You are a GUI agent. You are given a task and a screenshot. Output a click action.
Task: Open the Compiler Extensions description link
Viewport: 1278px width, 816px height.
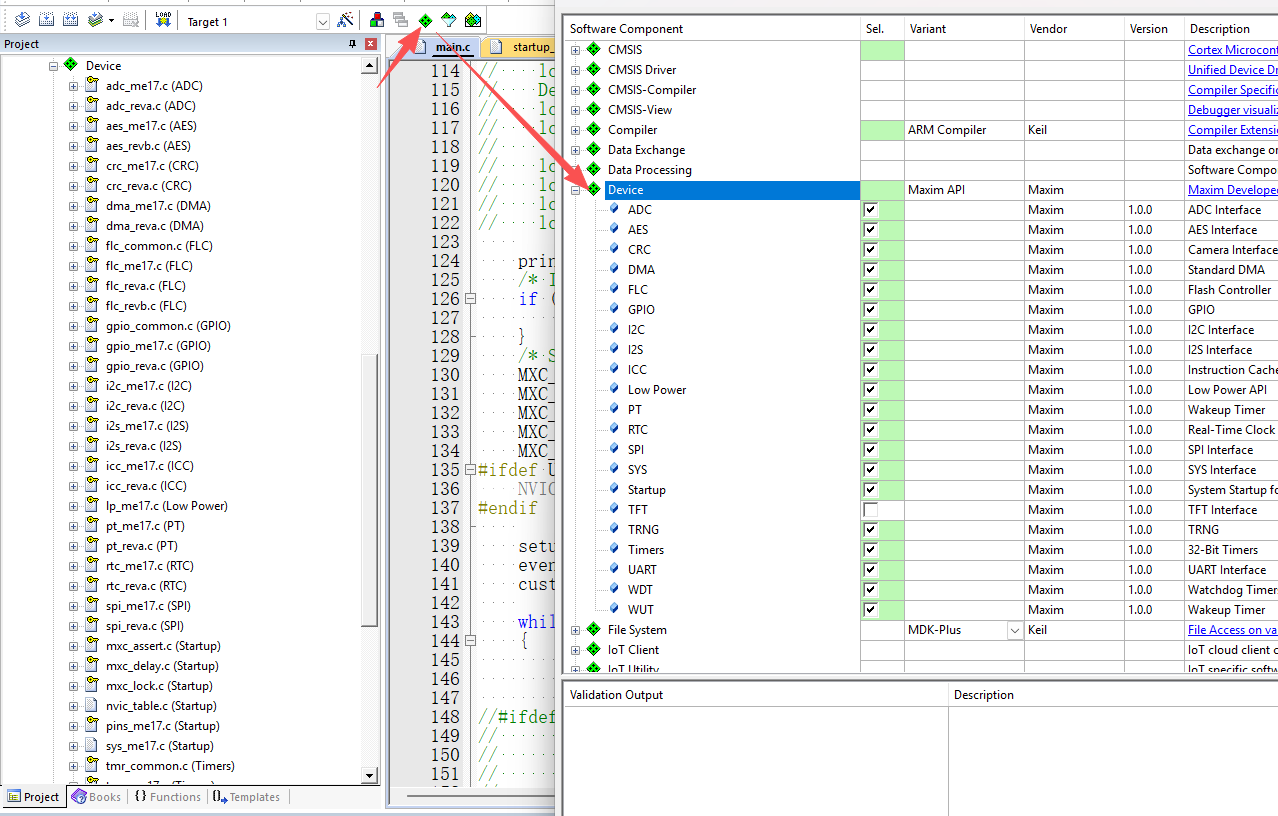[x=1232, y=130]
